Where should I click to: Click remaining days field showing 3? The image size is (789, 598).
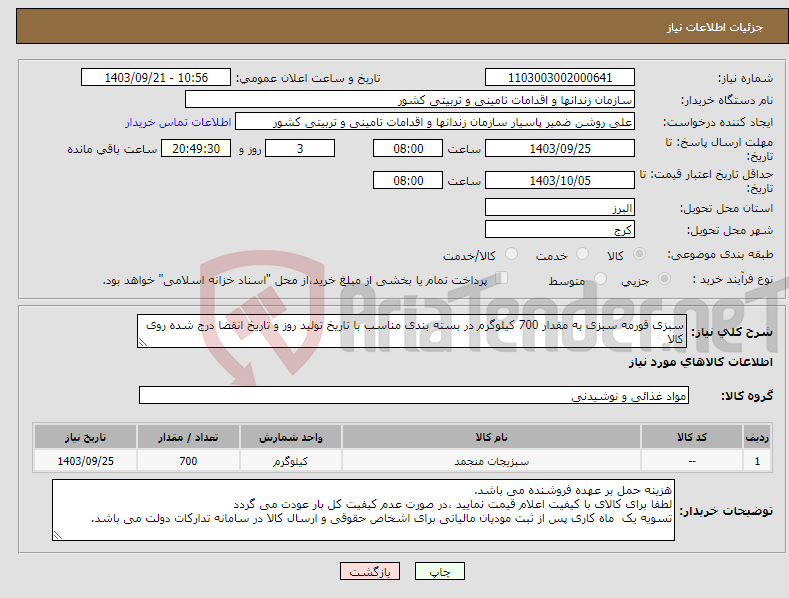[x=300, y=148]
